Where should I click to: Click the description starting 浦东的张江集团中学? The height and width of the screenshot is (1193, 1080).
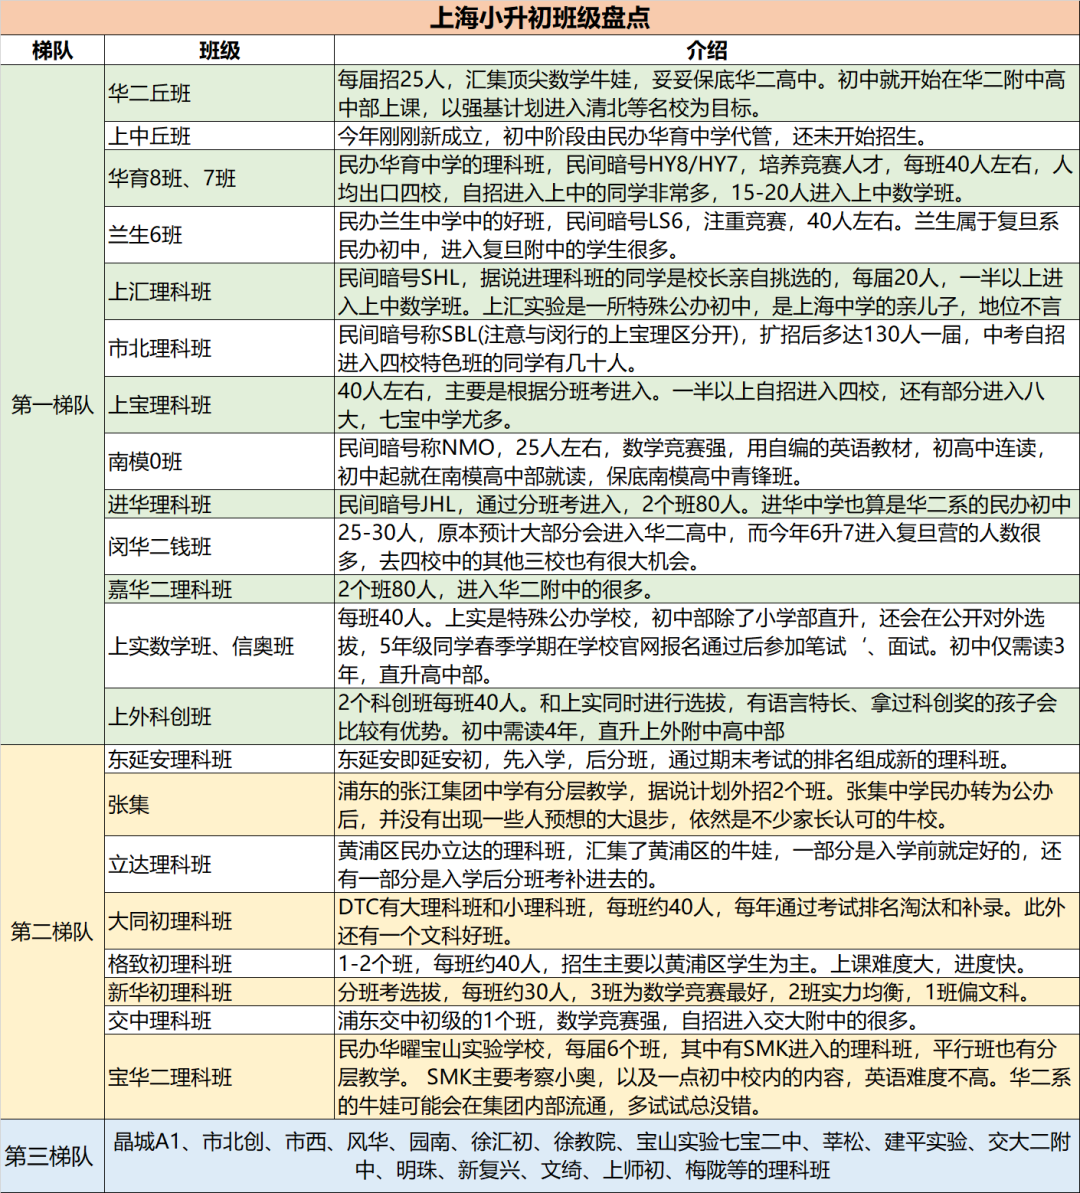(x=706, y=805)
